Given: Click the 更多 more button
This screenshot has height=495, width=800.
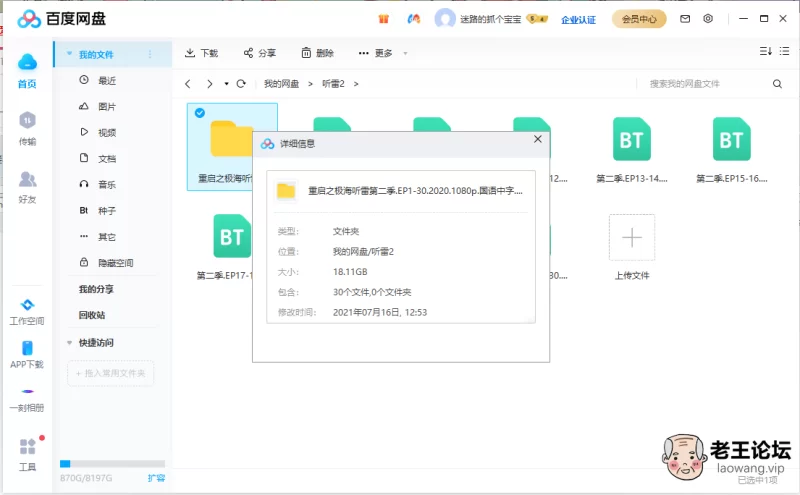Looking at the screenshot, I should click(x=376, y=53).
